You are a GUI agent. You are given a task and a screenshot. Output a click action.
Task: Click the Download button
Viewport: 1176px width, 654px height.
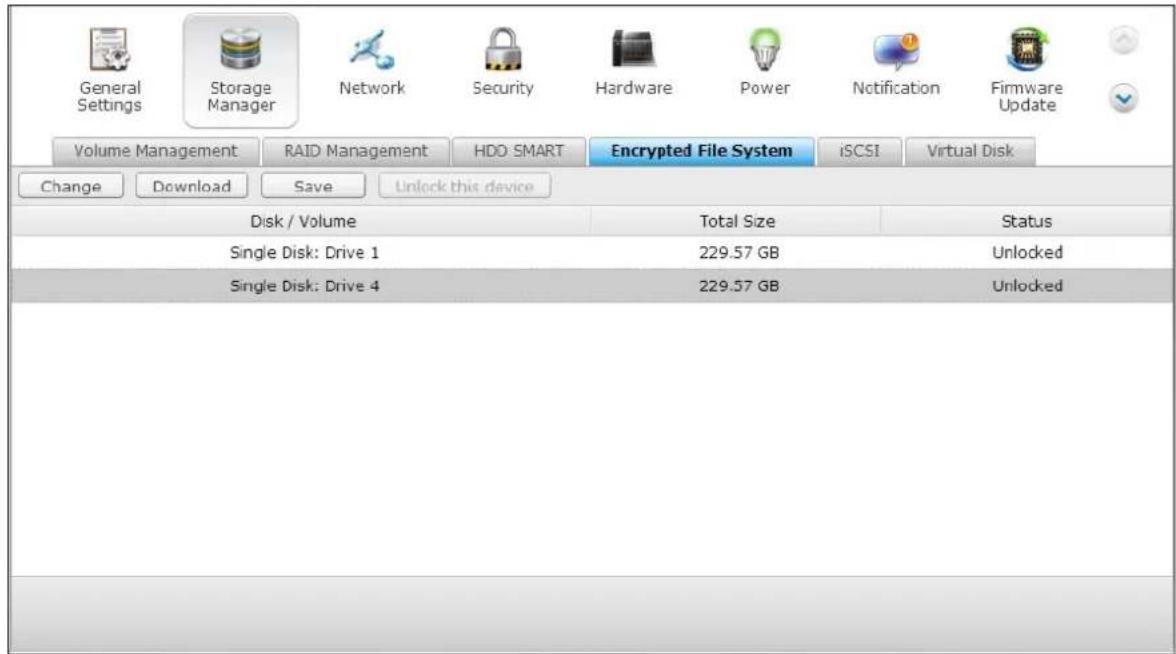(191, 186)
